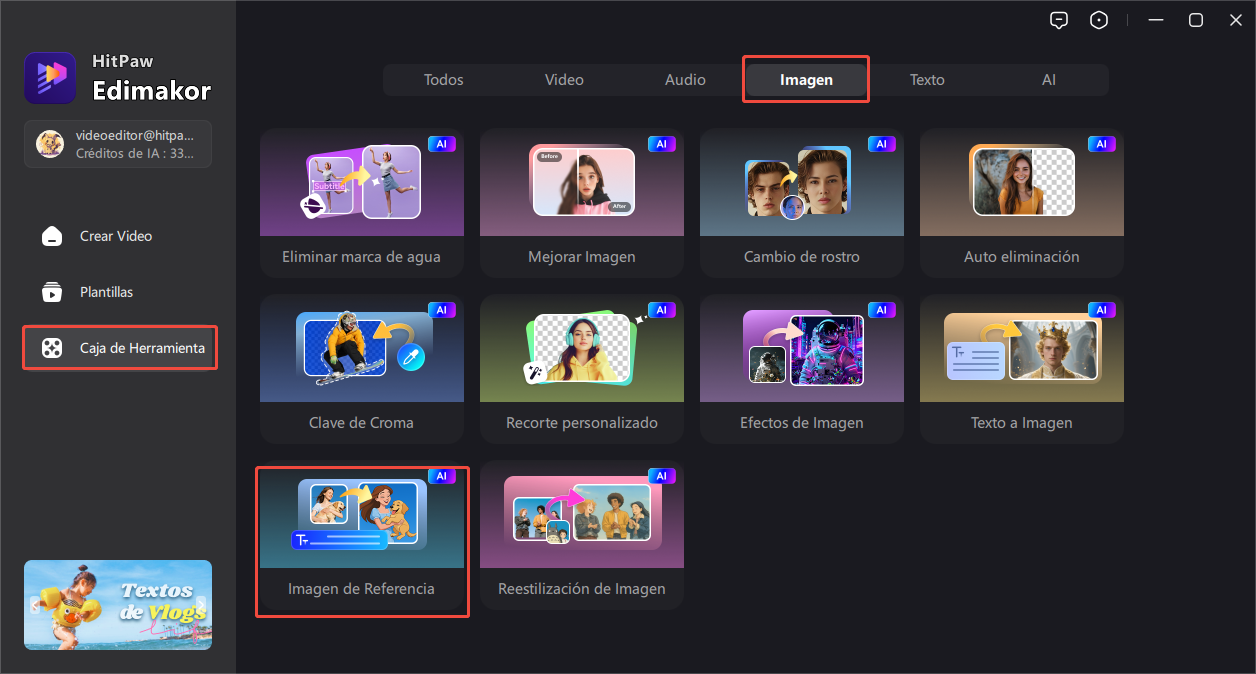Select the Audio tab

point(685,80)
